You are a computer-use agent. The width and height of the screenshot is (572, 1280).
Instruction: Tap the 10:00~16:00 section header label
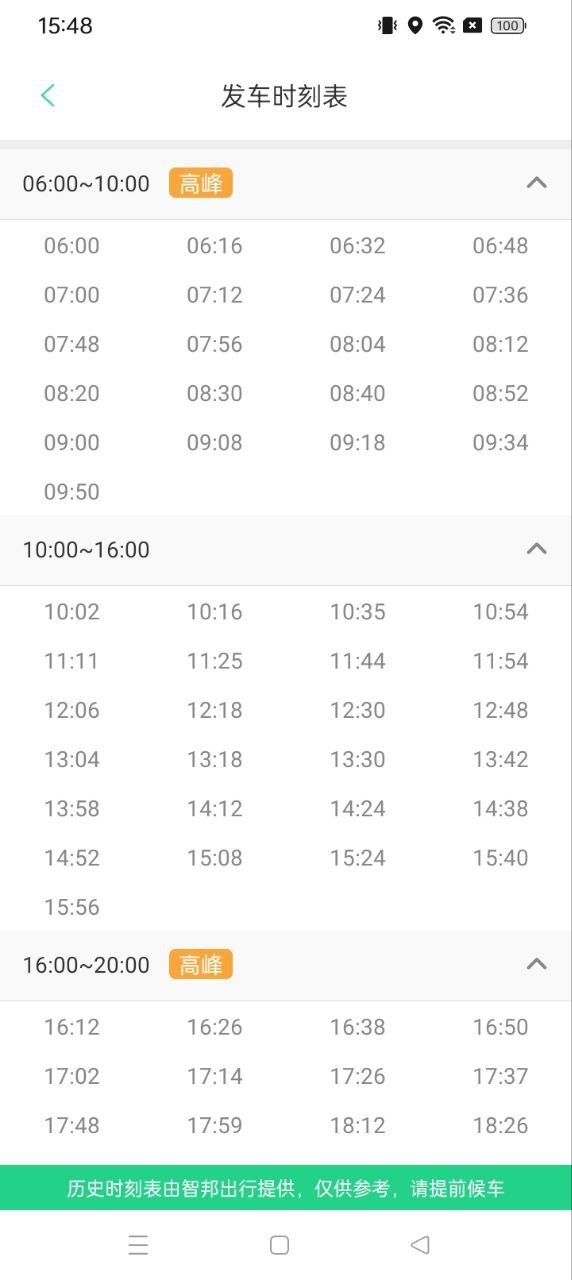(x=86, y=549)
